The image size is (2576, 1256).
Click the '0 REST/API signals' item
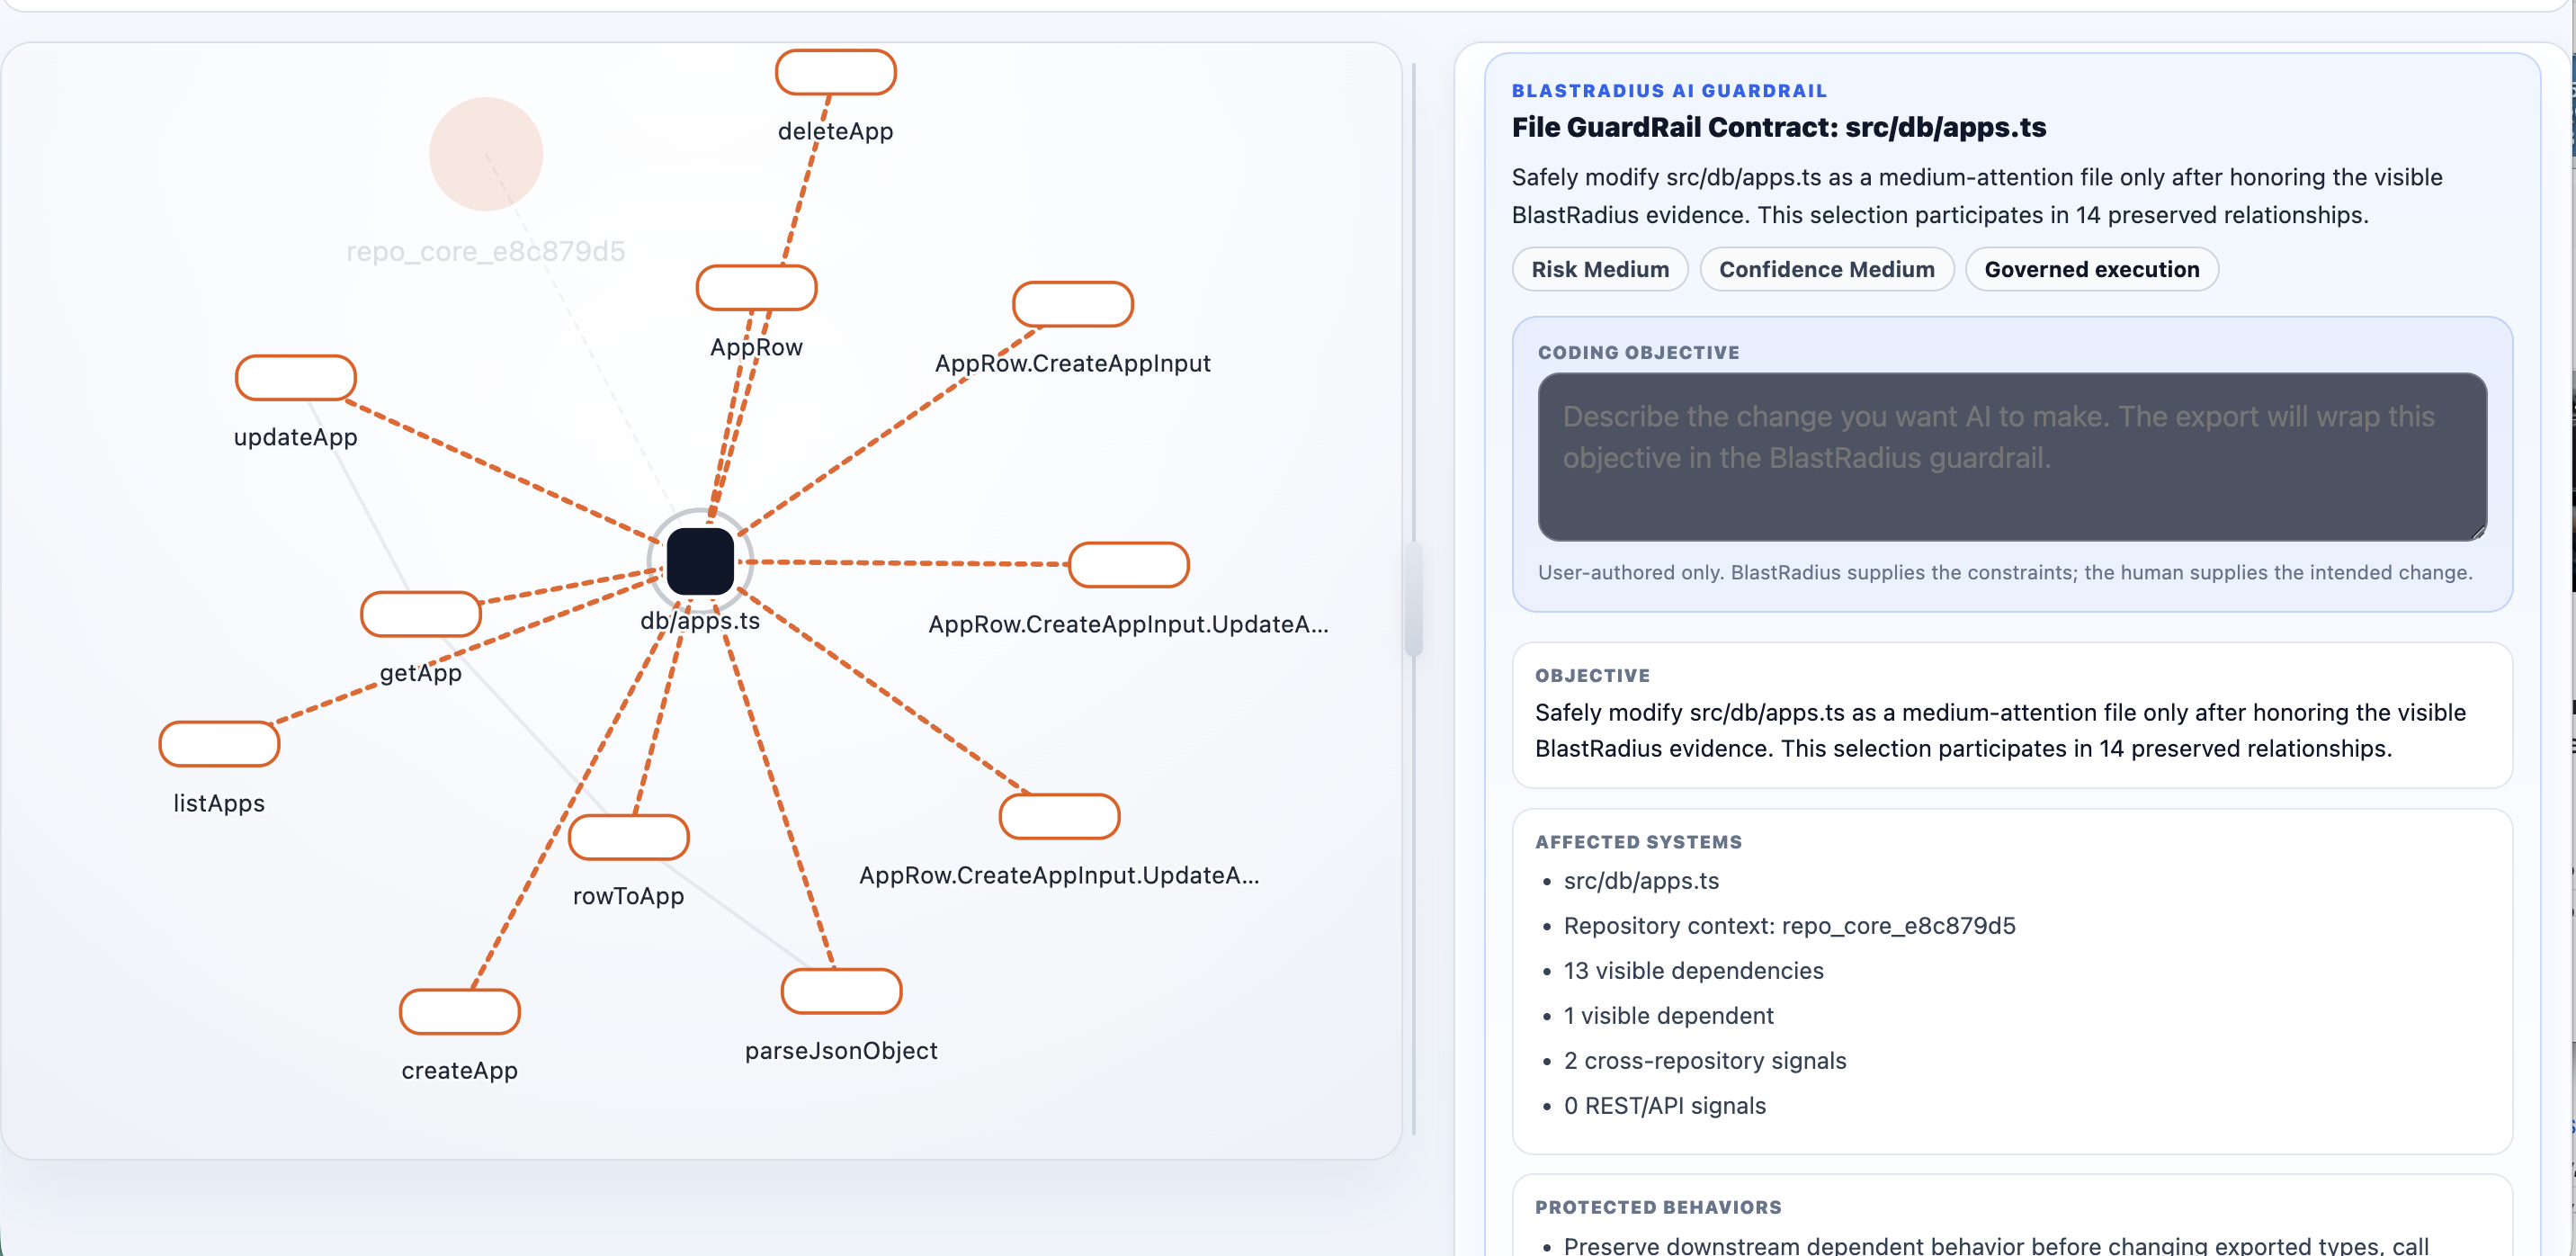coord(1664,1105)
